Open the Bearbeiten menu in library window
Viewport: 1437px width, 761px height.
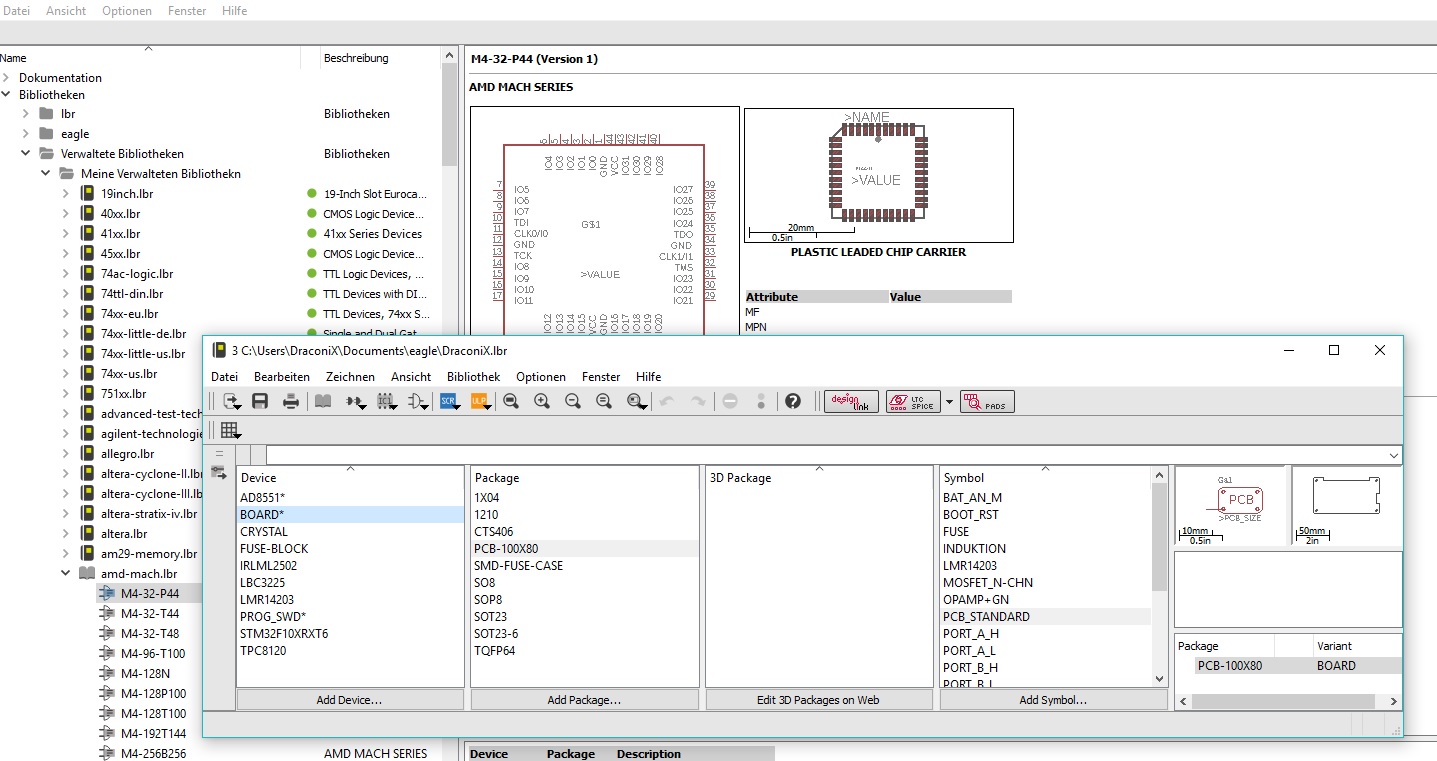point(282,377)
